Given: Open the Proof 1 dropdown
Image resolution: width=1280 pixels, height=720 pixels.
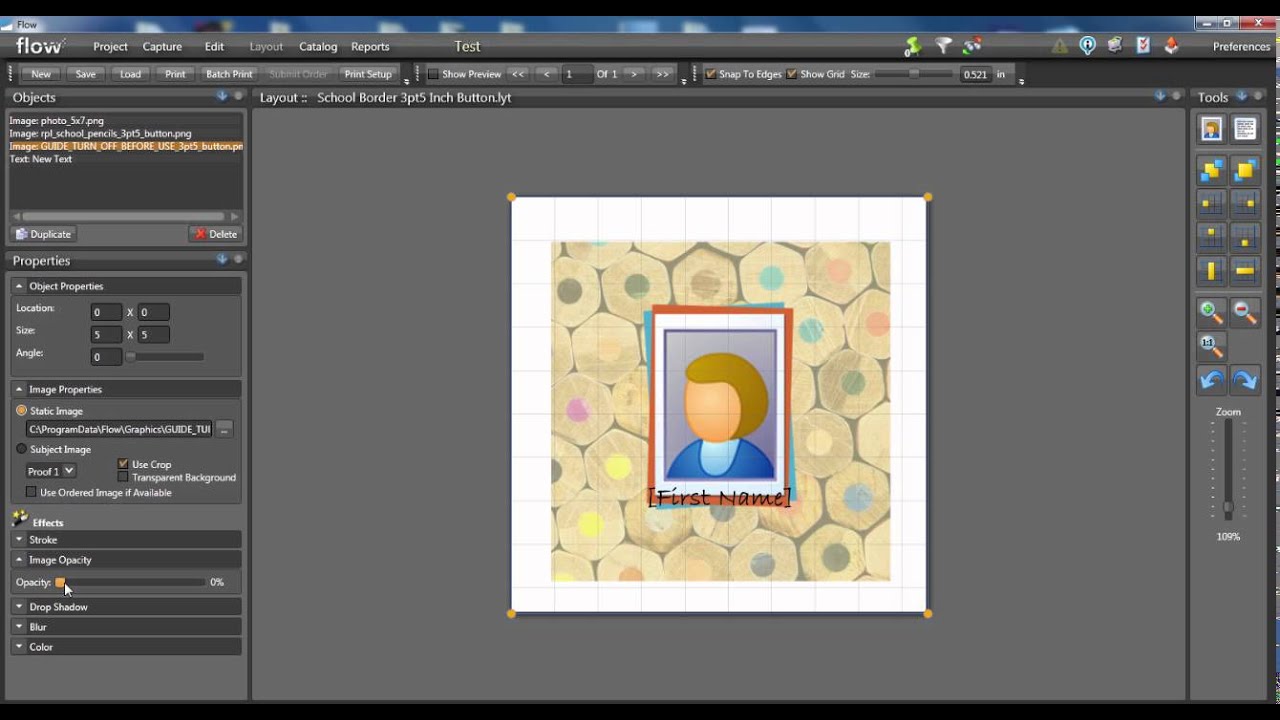Looking at the screenshot, I should pyautogui.click(x=51, y=471).
